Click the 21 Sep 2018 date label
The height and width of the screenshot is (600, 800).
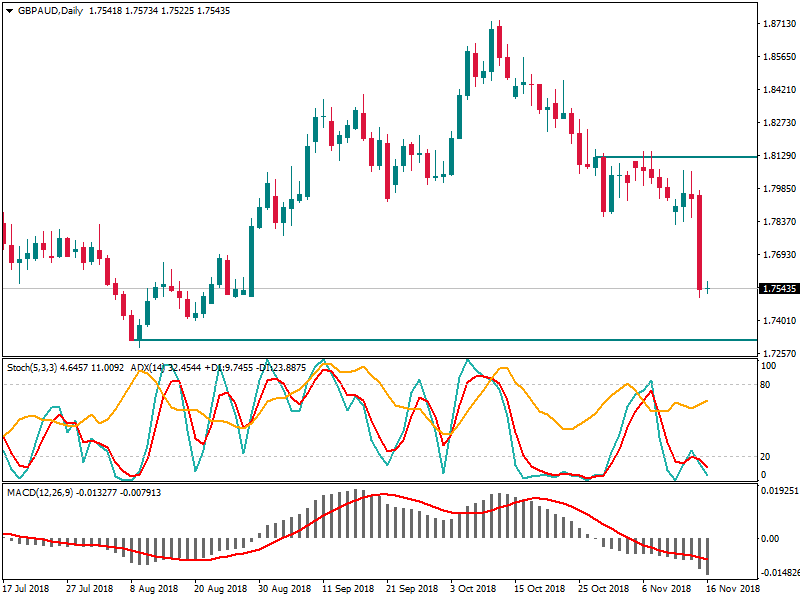412,589
